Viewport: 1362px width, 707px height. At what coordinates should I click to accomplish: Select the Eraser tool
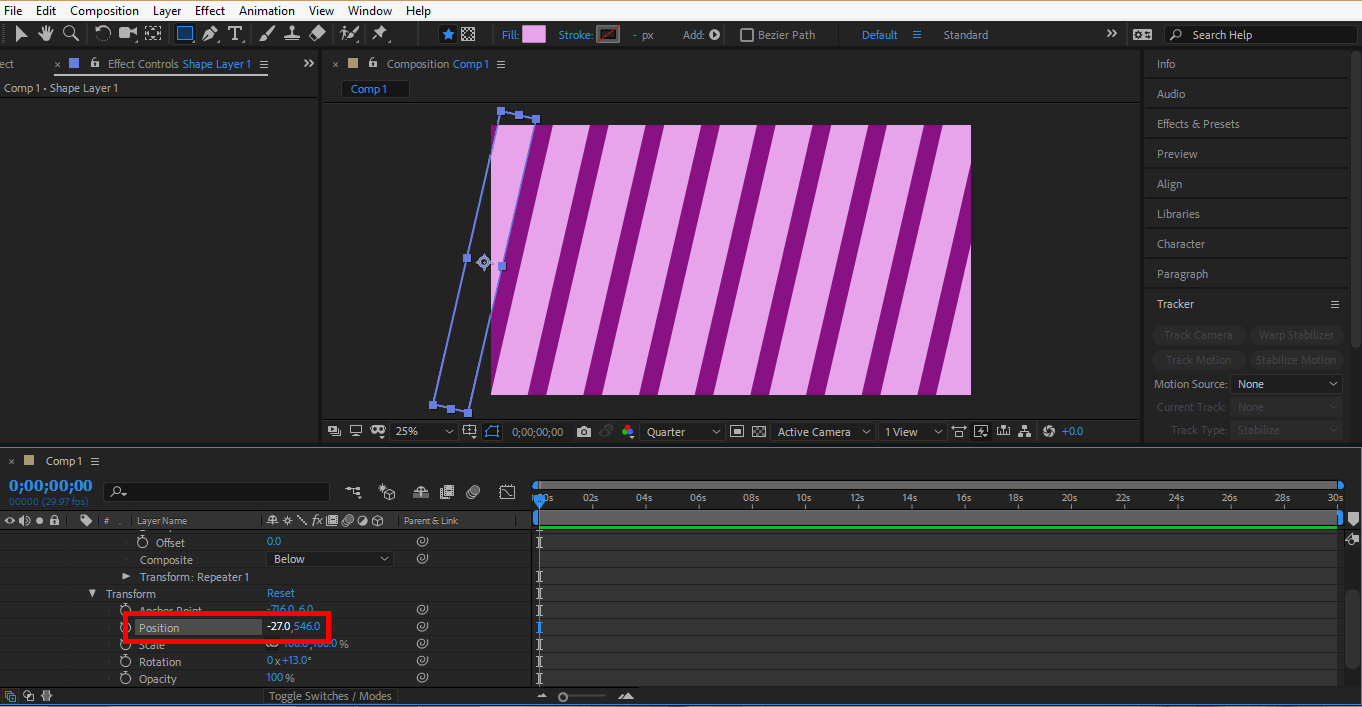click(x=317, y=34)
